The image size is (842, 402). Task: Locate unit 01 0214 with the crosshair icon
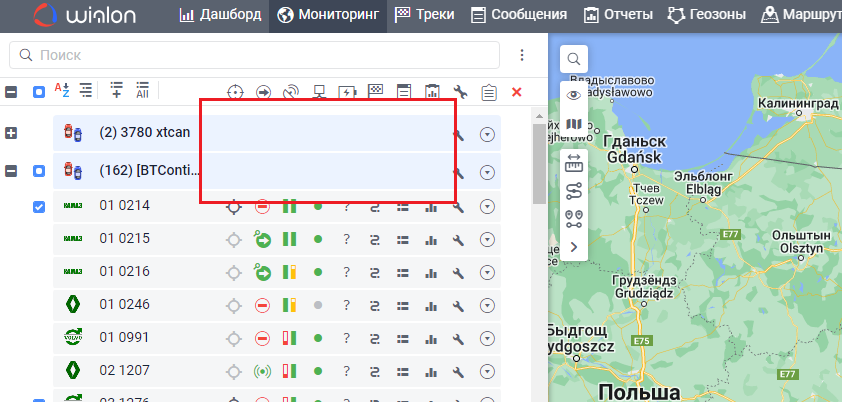tap(234, 207)
